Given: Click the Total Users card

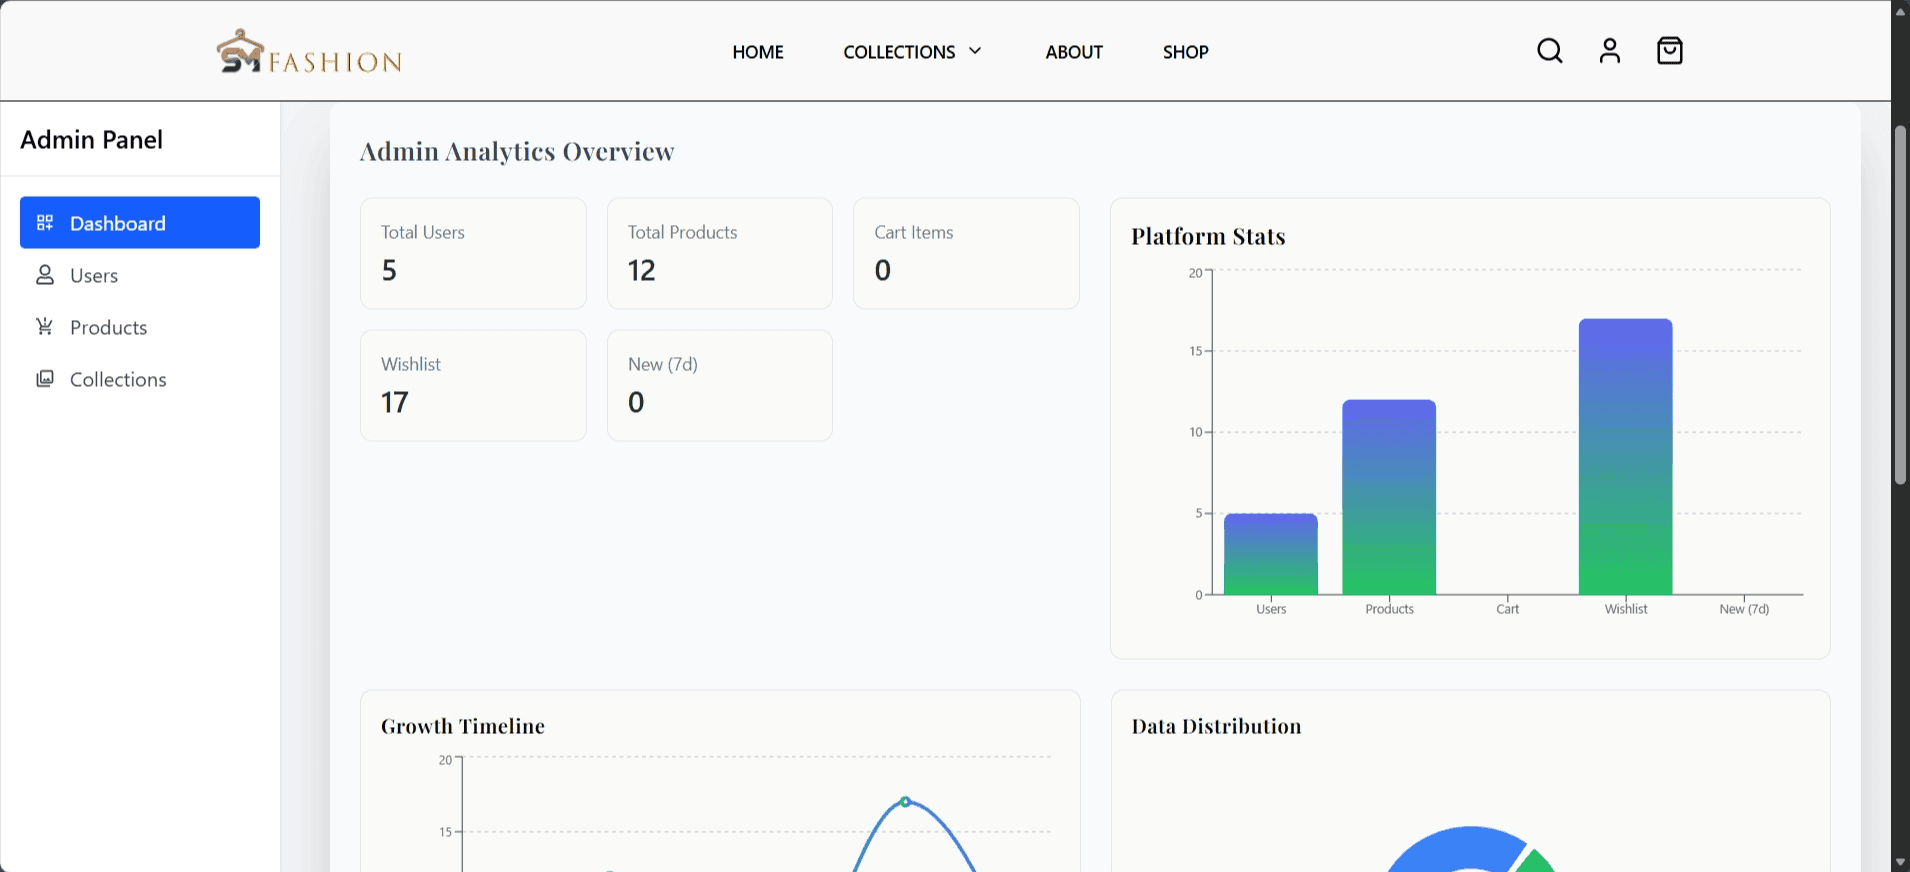Looking at the screenshot, I should [473, 253].
